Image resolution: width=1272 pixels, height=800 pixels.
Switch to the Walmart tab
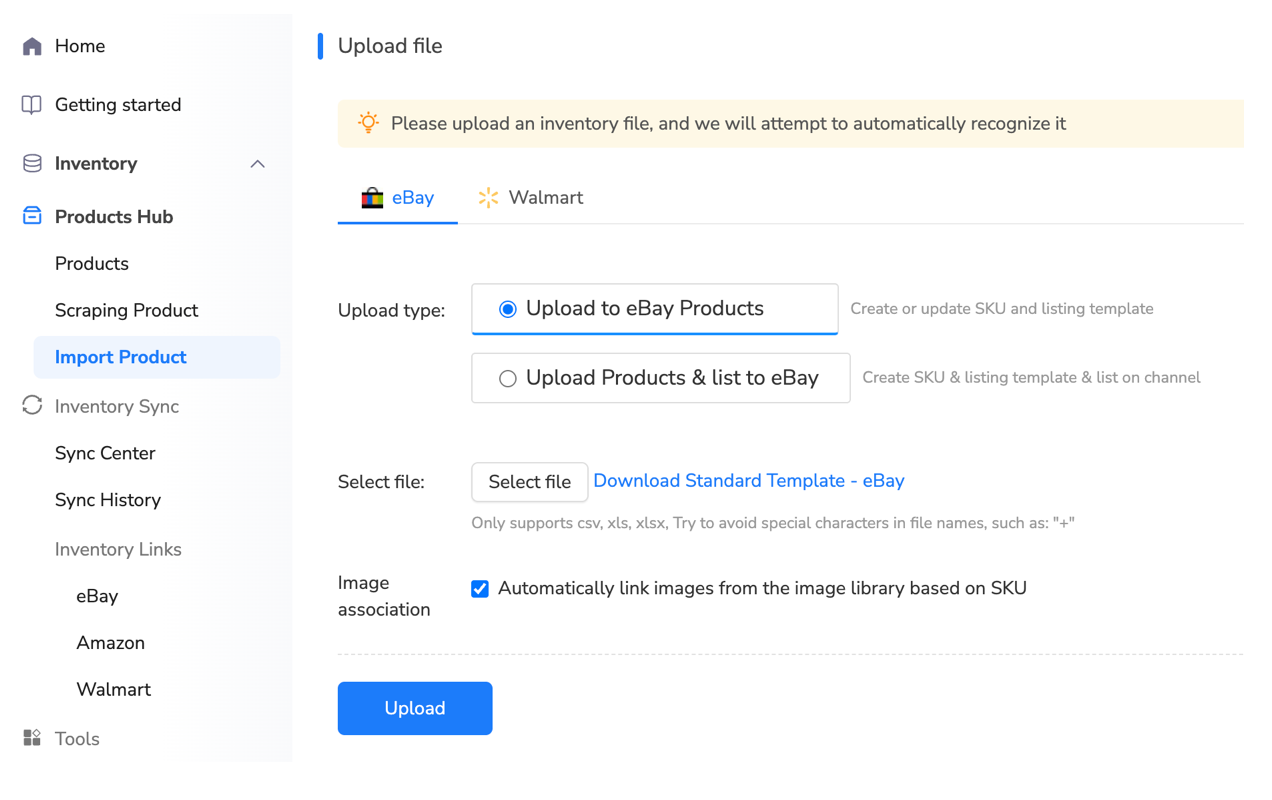[x=530, y=197]
